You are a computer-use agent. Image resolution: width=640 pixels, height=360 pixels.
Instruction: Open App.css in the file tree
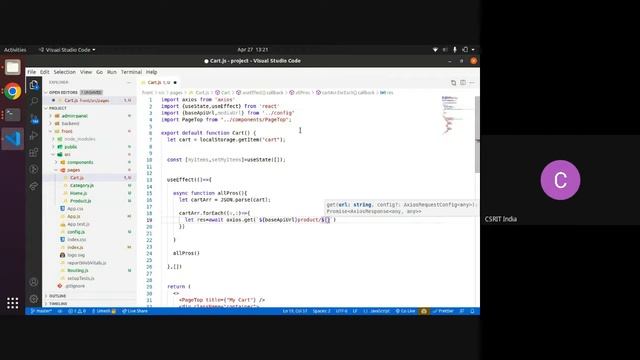(x=75, y=209)
